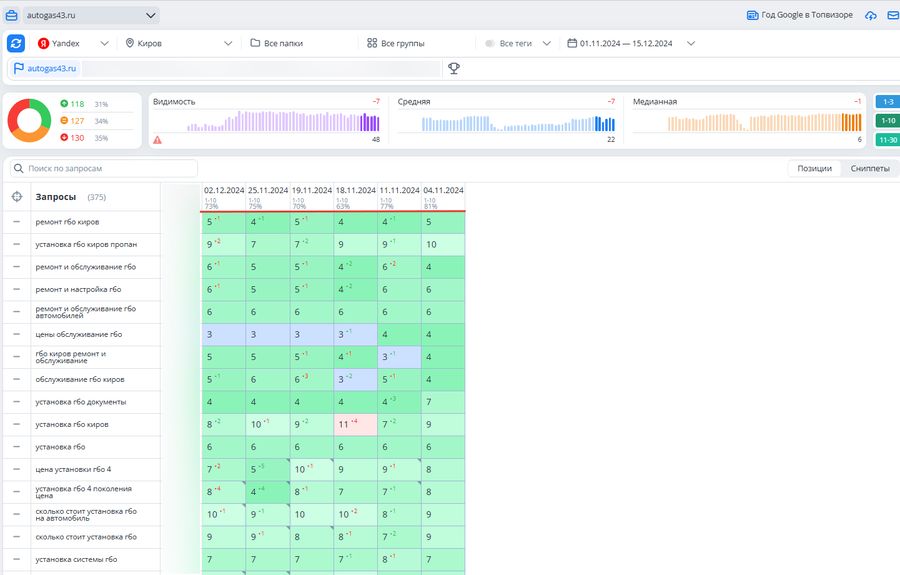Open the Киров region dropdown
The width and height of the screenshot is (900, 575).
tap(178, 44)
